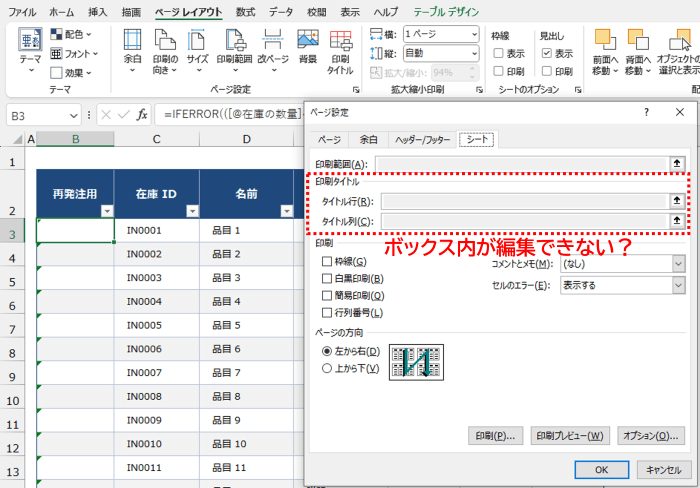Click the confirm checkmark icon in formula bar
Image resolution: width=700 pixels, height=488 pixels.
click(x=124, y=115)
